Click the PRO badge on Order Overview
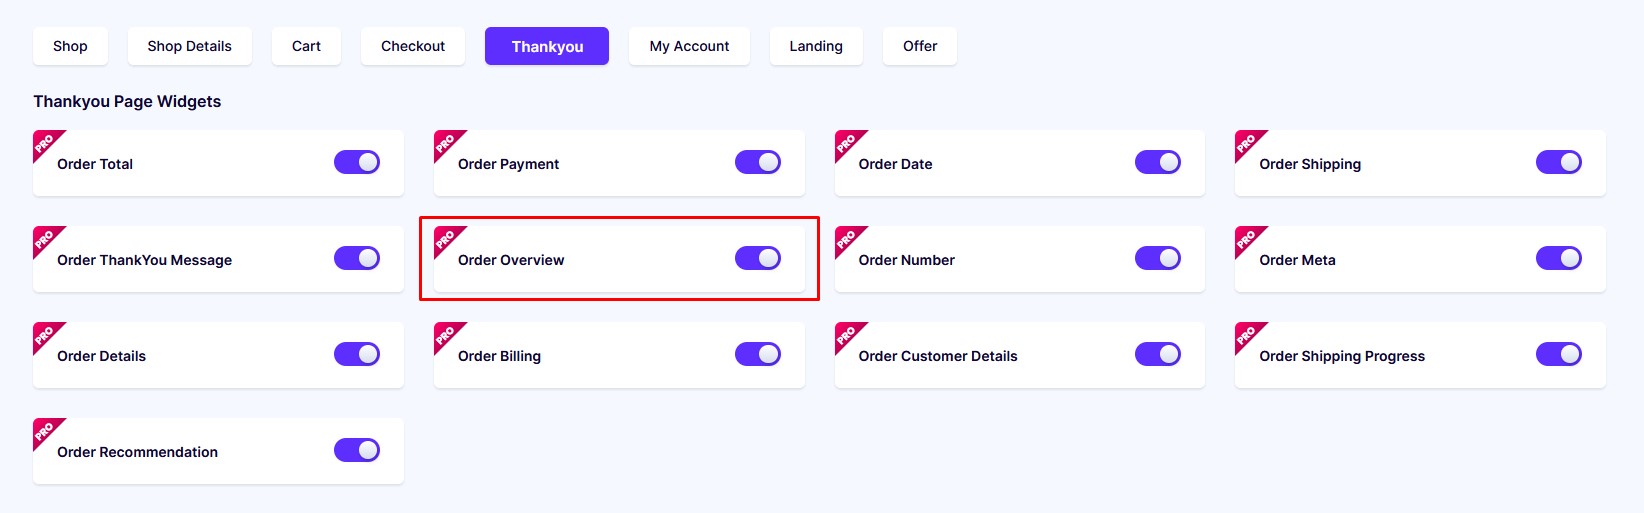 tap(447, 239)
